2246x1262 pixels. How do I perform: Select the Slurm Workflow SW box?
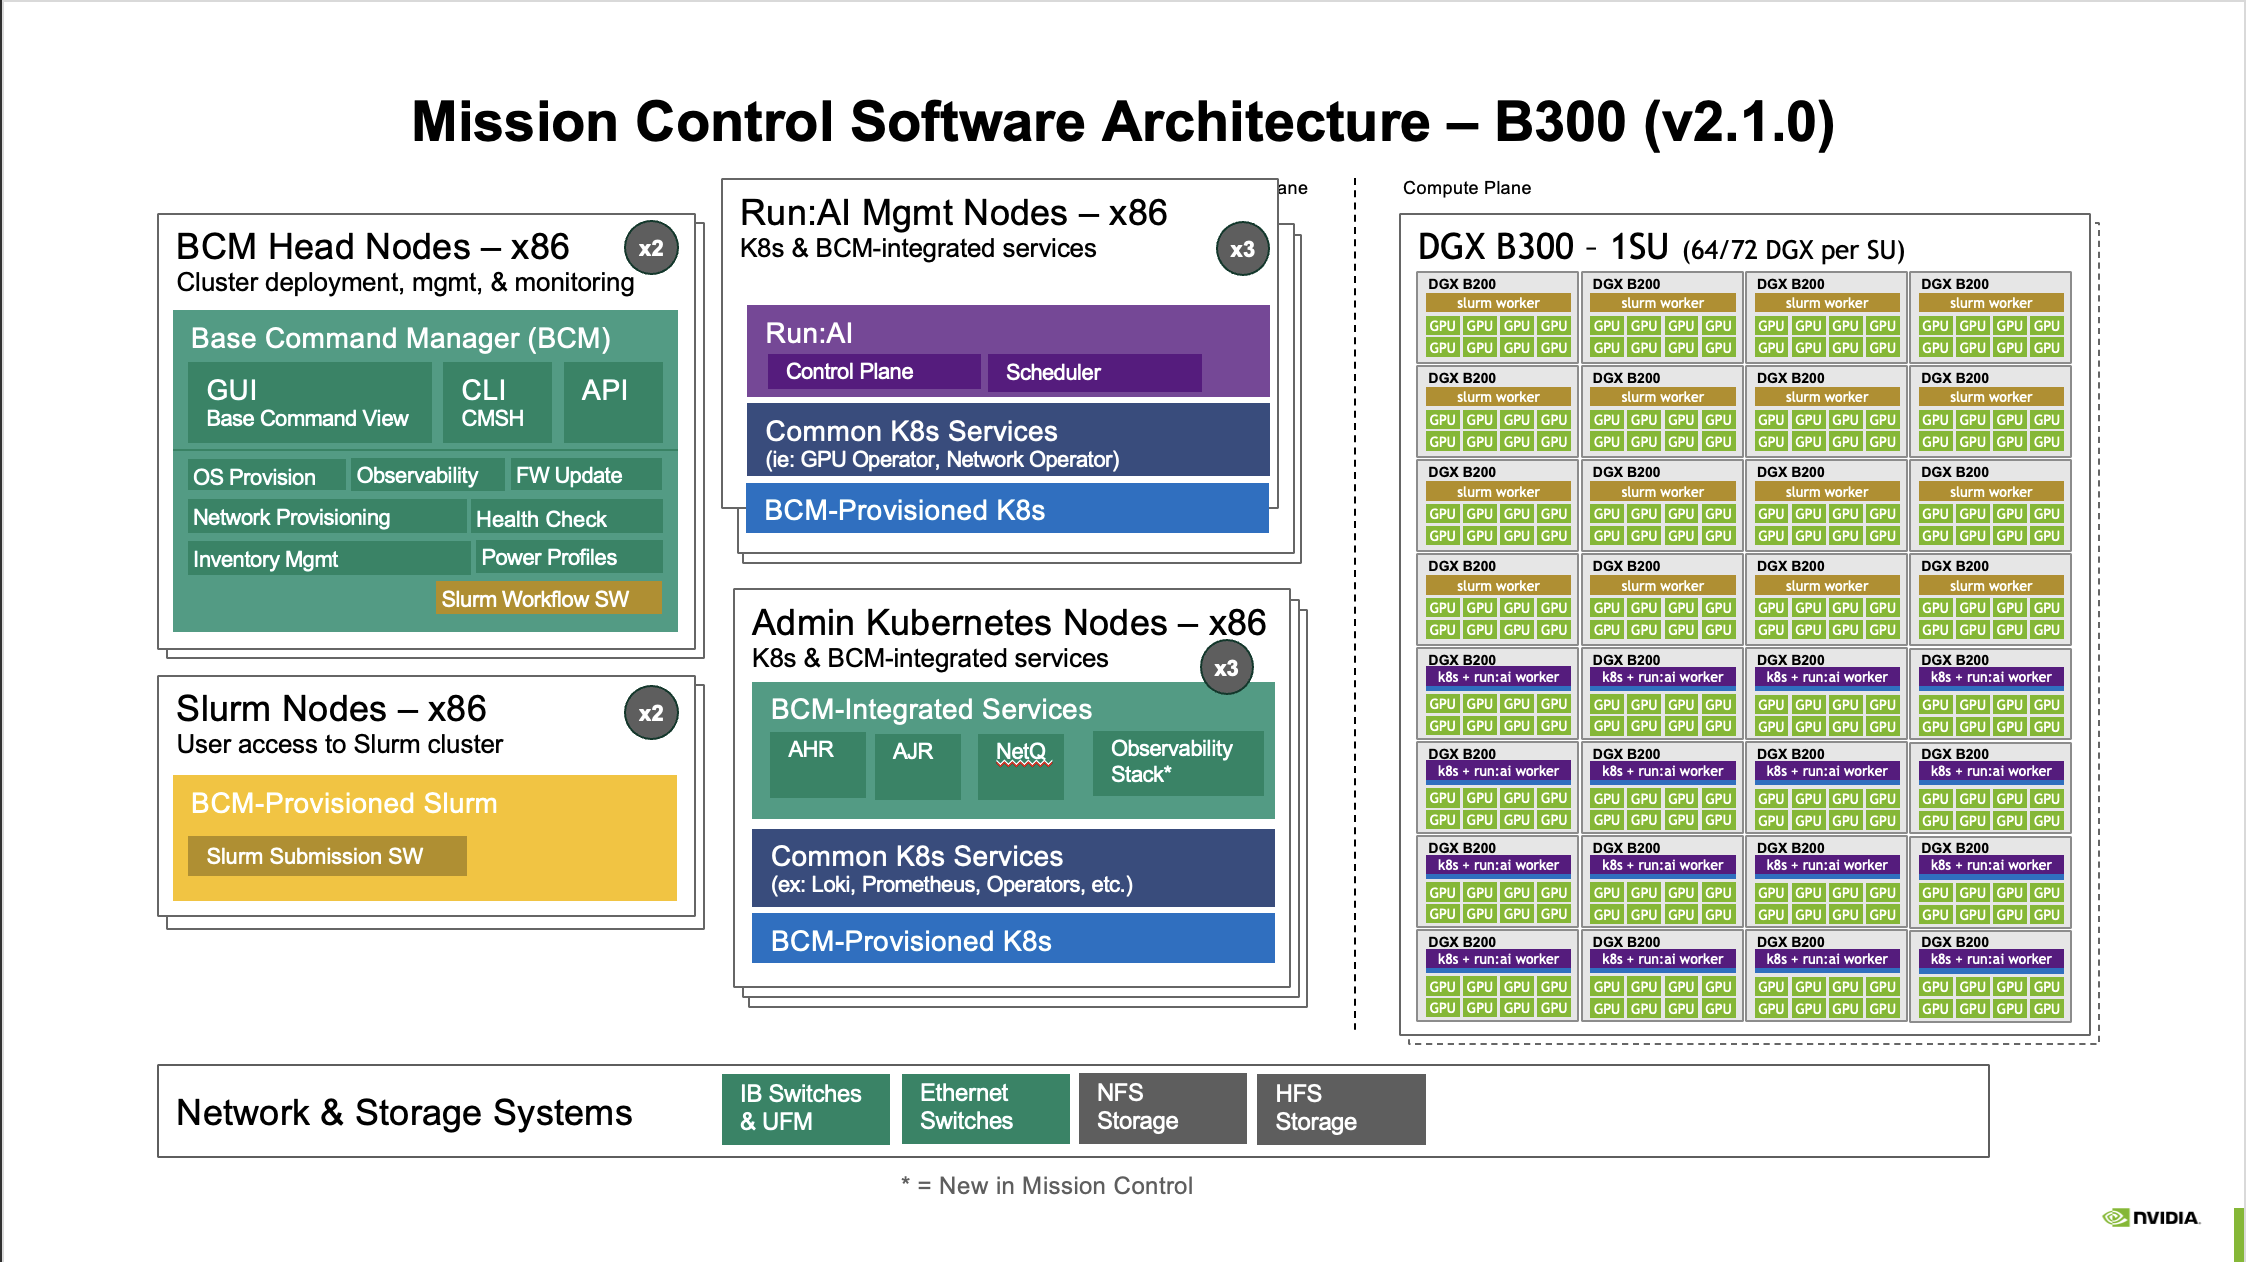(548, 598)
